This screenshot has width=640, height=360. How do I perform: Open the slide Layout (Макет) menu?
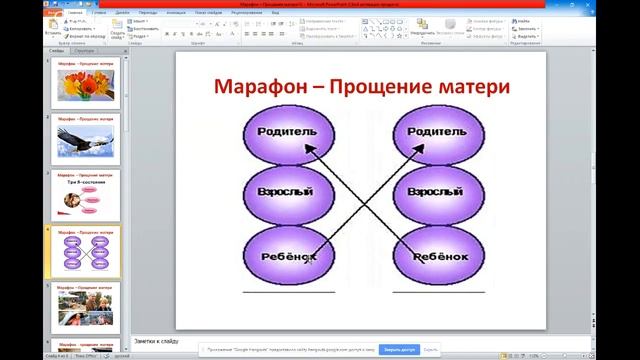pos(138,21)
